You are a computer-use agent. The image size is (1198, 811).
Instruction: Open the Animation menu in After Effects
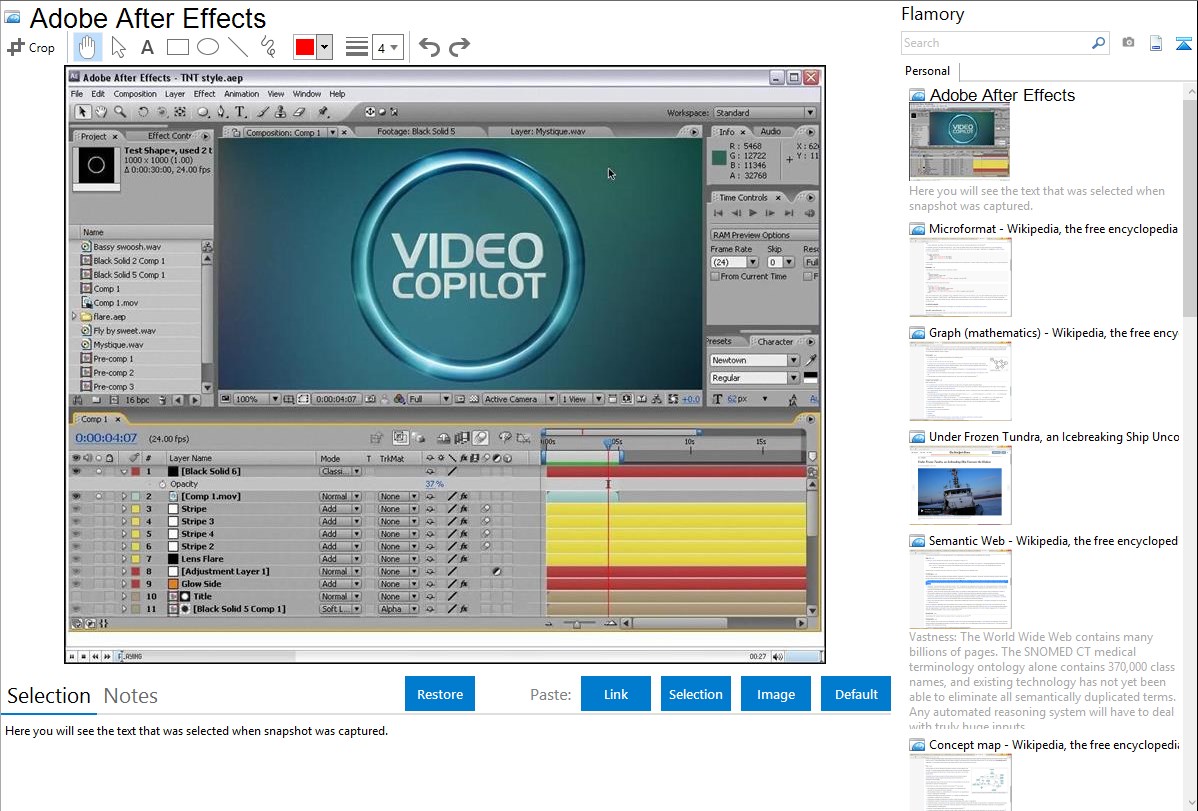(x=241, y=94)
